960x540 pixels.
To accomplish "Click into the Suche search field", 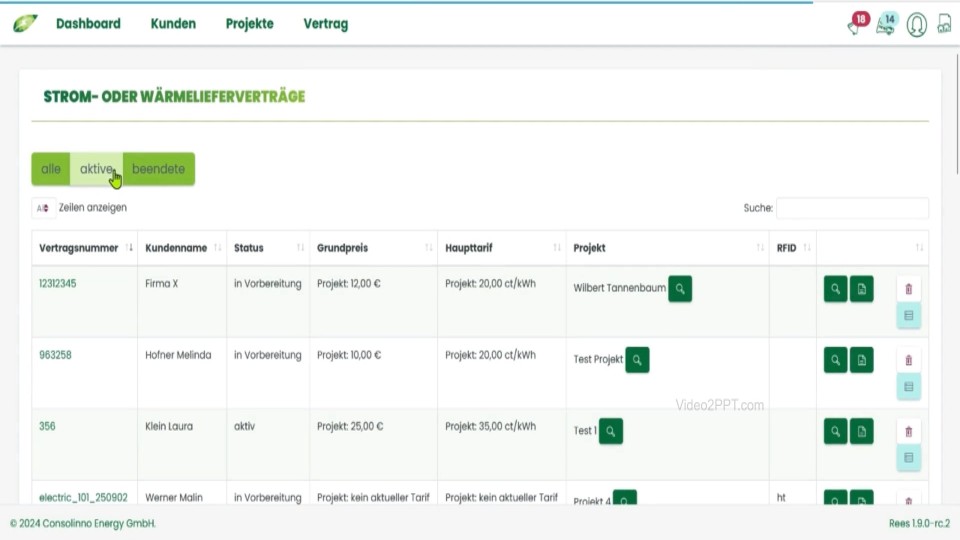I will [852, 208].
